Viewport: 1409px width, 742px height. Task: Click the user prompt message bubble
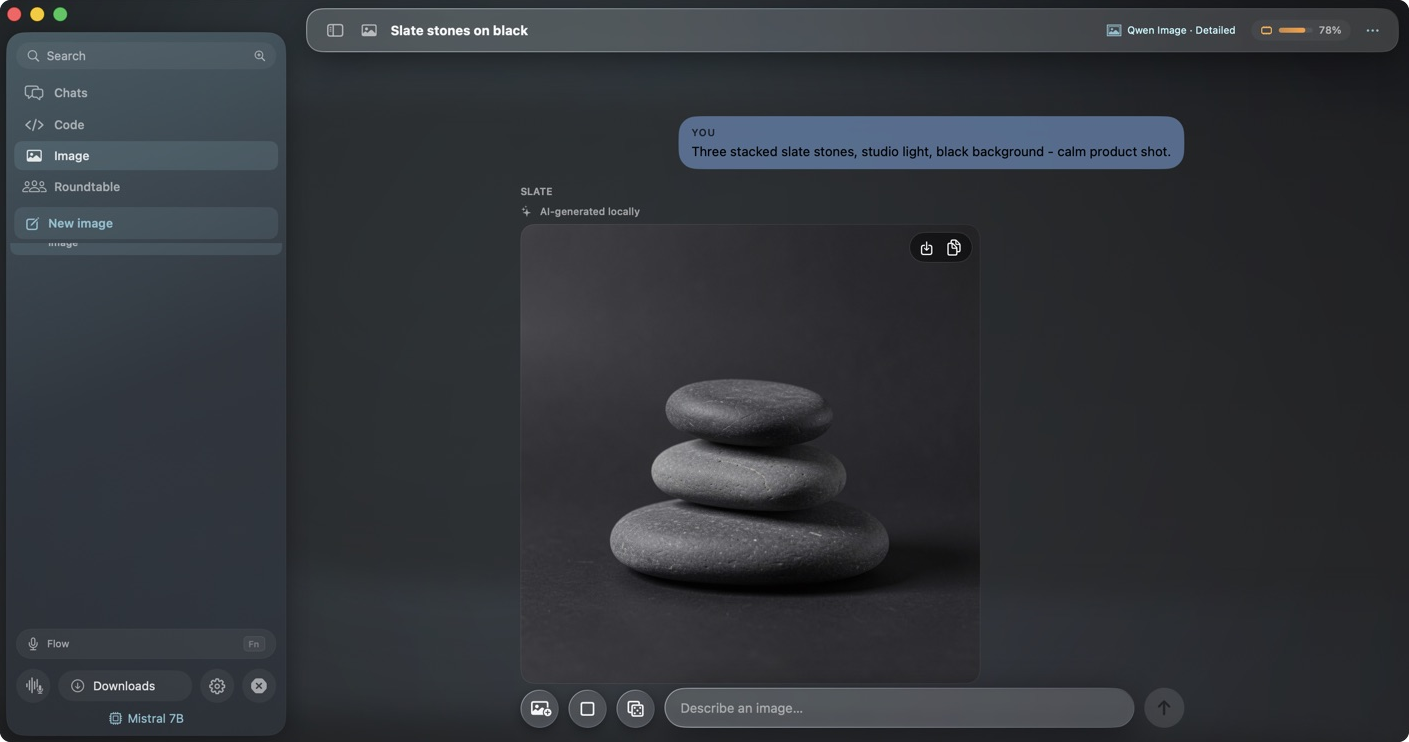coord(931,143)
